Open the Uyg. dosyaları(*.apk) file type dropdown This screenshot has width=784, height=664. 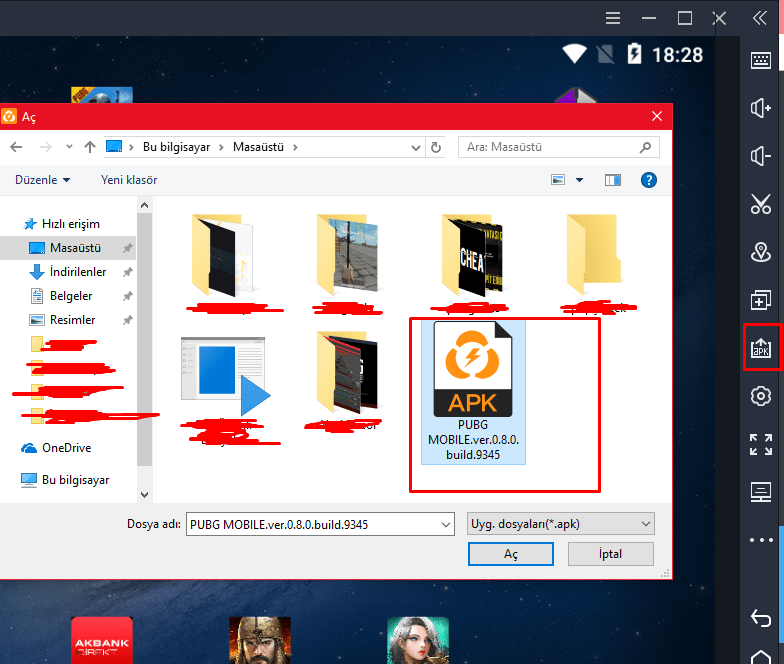click(x=560, y=524)
